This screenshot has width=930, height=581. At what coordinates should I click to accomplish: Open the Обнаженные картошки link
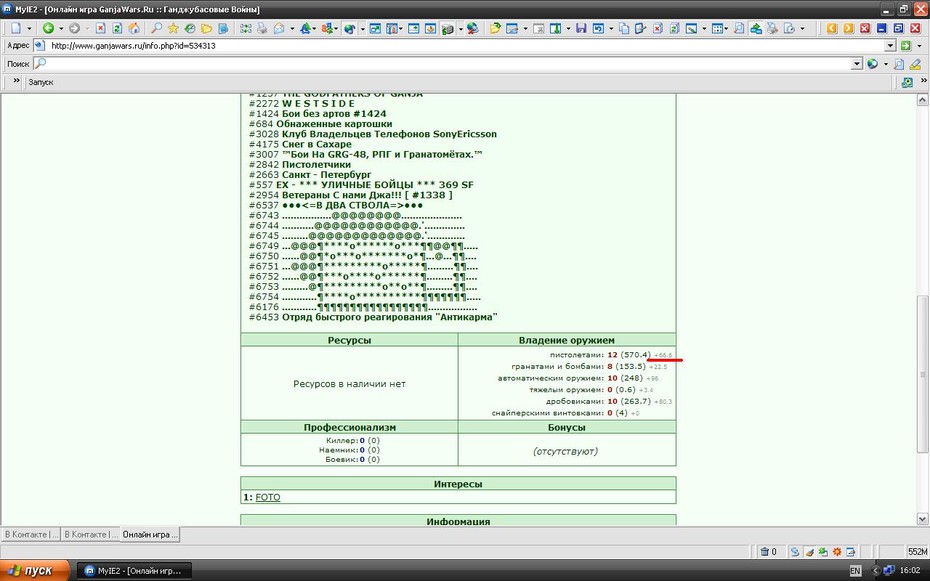coord(337,124)
